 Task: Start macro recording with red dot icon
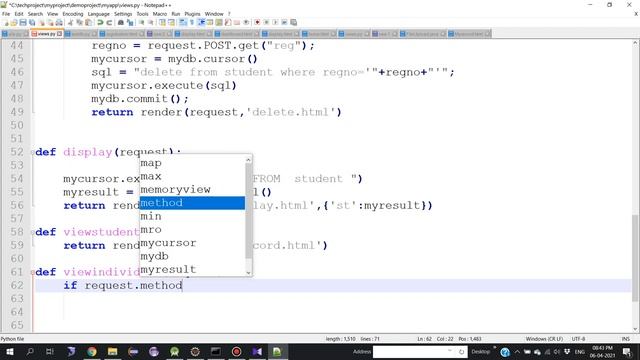tap(257, 22)
